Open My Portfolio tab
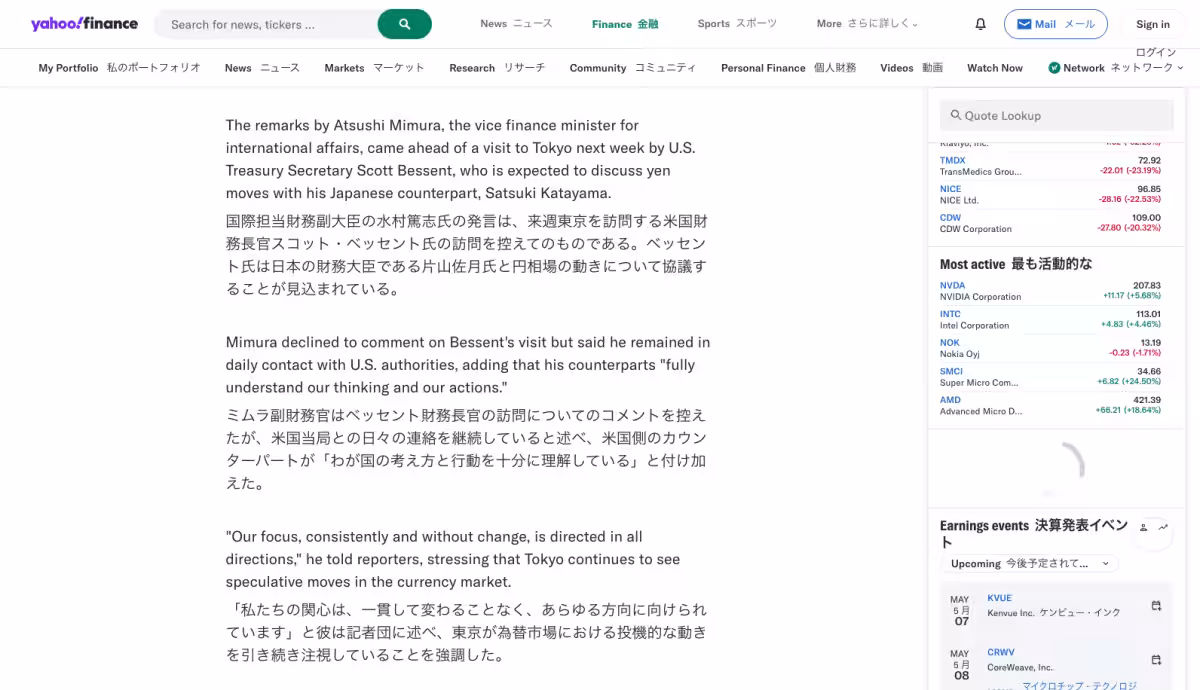This screenshot has width=1200, height=690. point(119,68)
